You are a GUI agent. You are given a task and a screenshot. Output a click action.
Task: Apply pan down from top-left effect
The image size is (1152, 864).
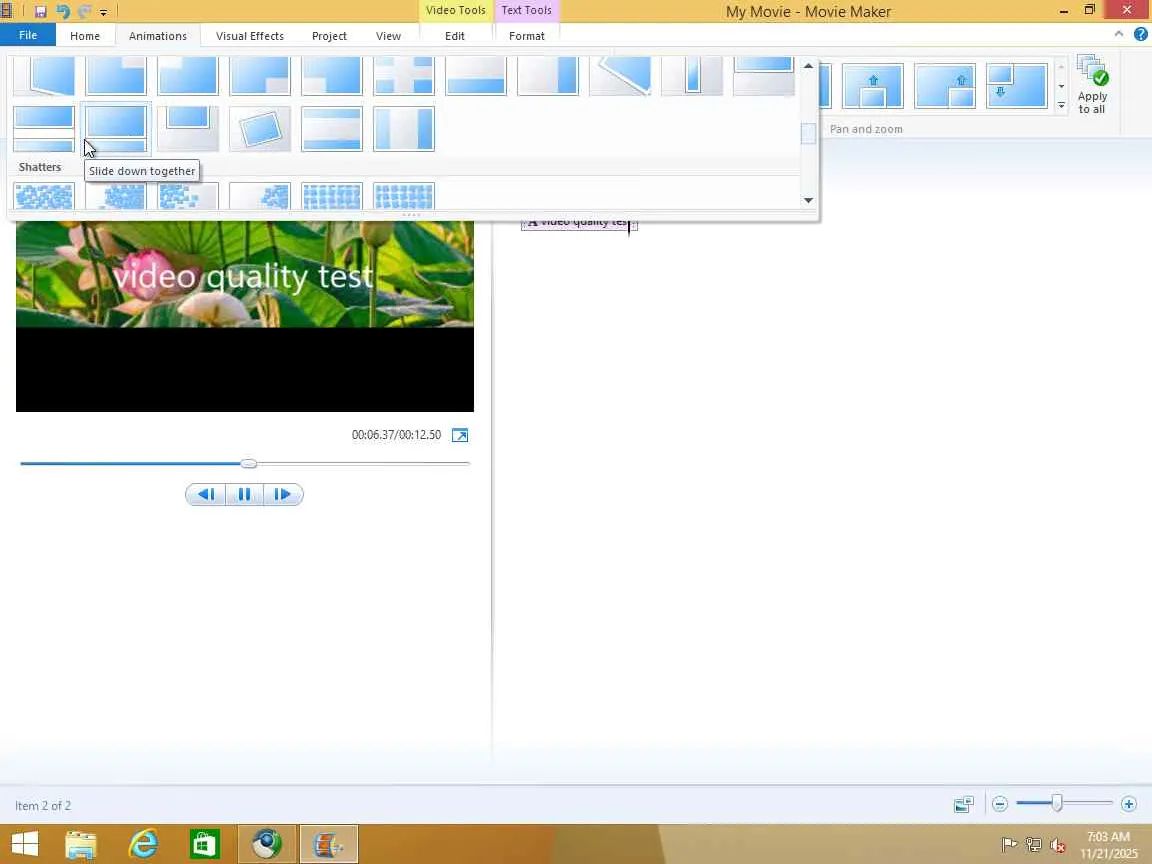[x=1017, y=86]
